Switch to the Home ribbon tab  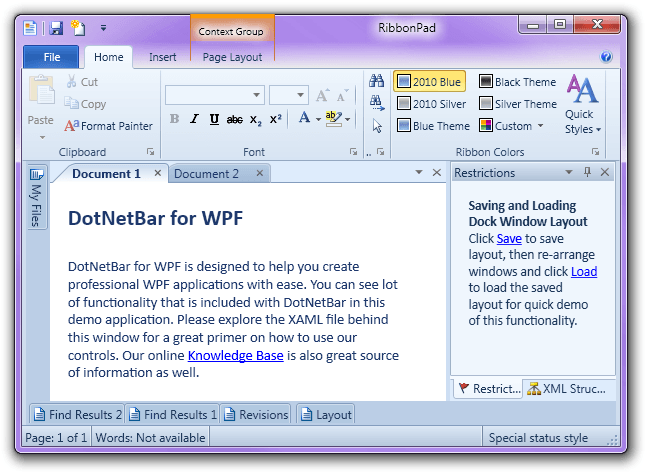click(x=108, y=57)
